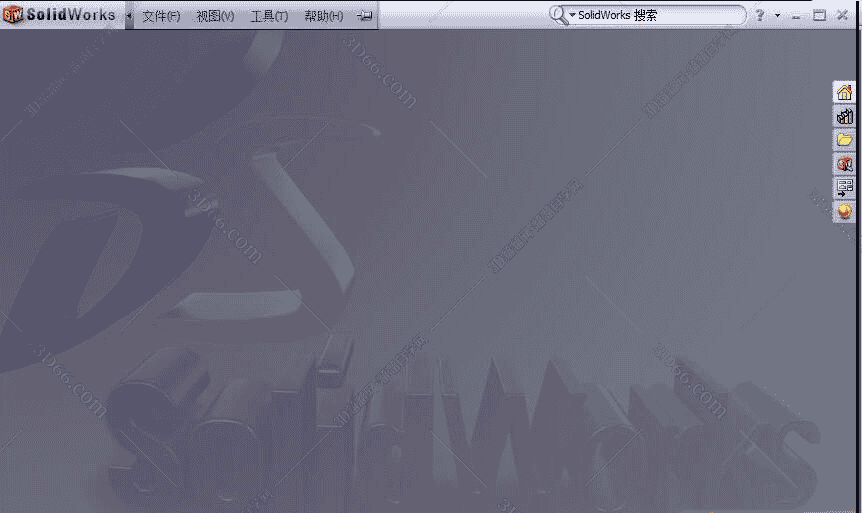
Task: Open the View Palette tab
Action: click(x=844, y=187)
